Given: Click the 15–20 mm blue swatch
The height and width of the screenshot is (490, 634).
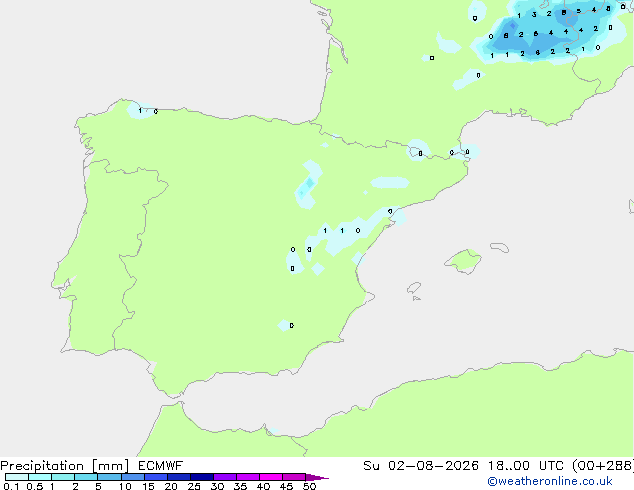Looking at the screenshot, I should pos(155,477).
